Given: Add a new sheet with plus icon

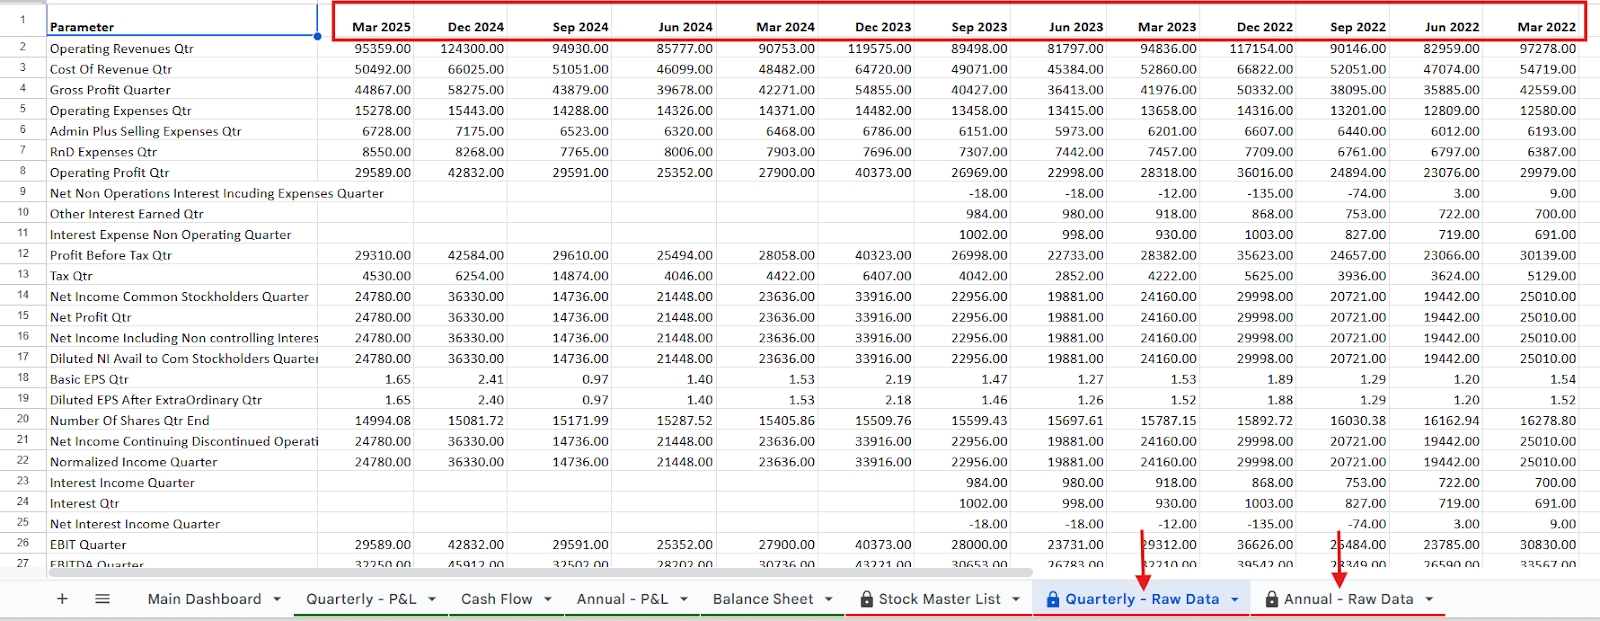Looking at the screenshot, I should [x=62, y=599].
